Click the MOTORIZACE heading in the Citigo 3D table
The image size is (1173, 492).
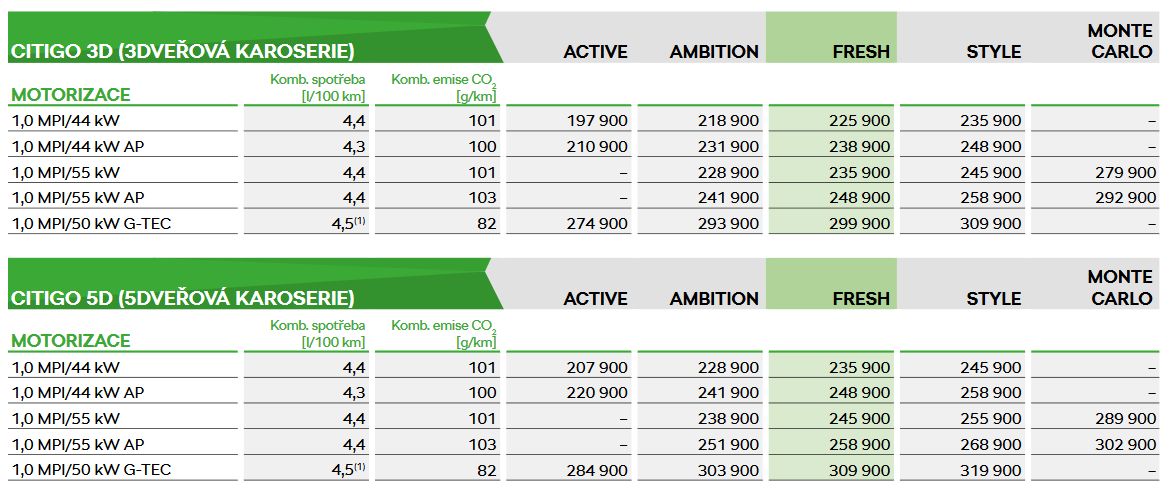click(70, 95)
